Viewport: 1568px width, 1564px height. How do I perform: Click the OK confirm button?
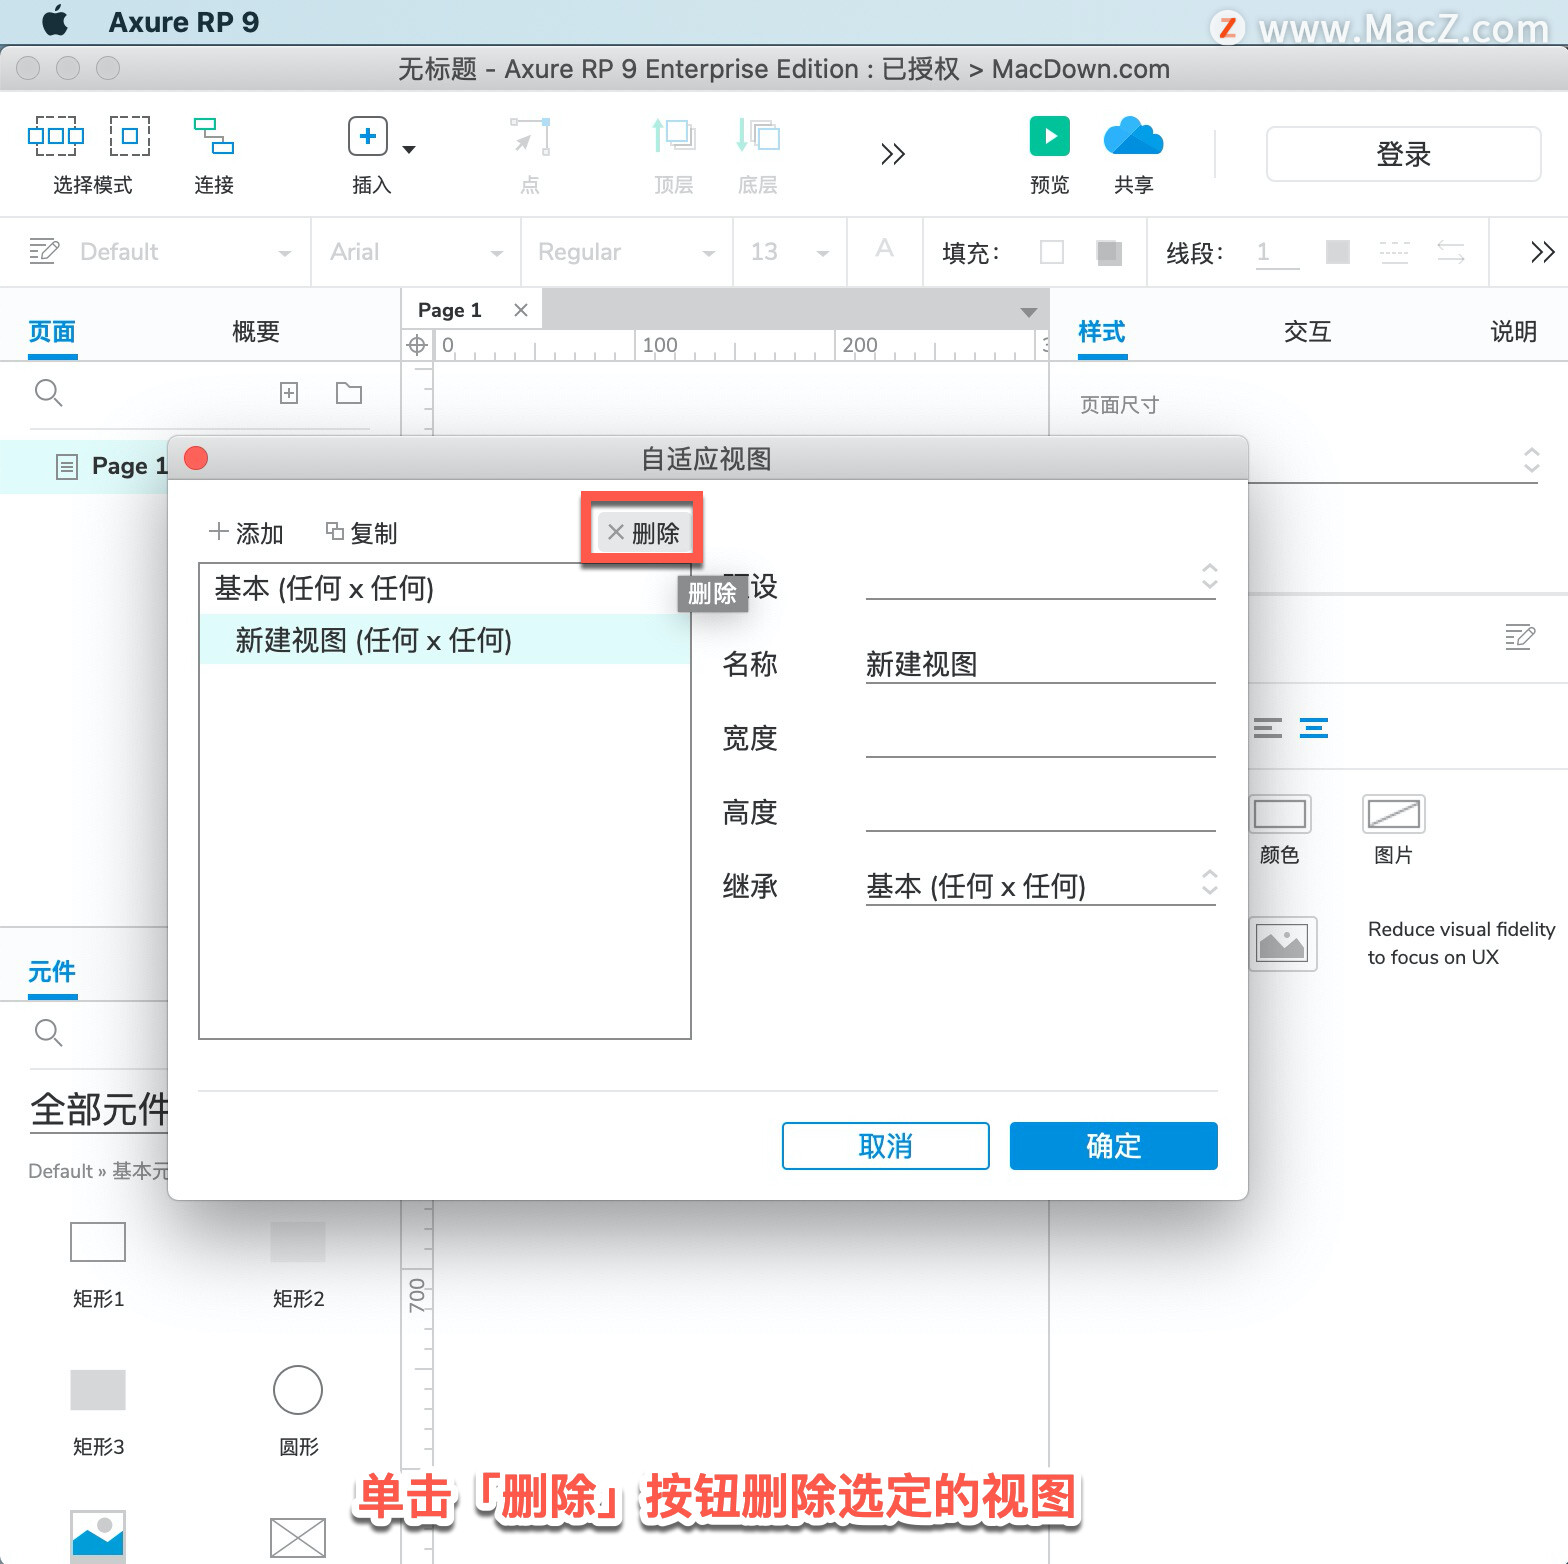pos(1114,1146)
